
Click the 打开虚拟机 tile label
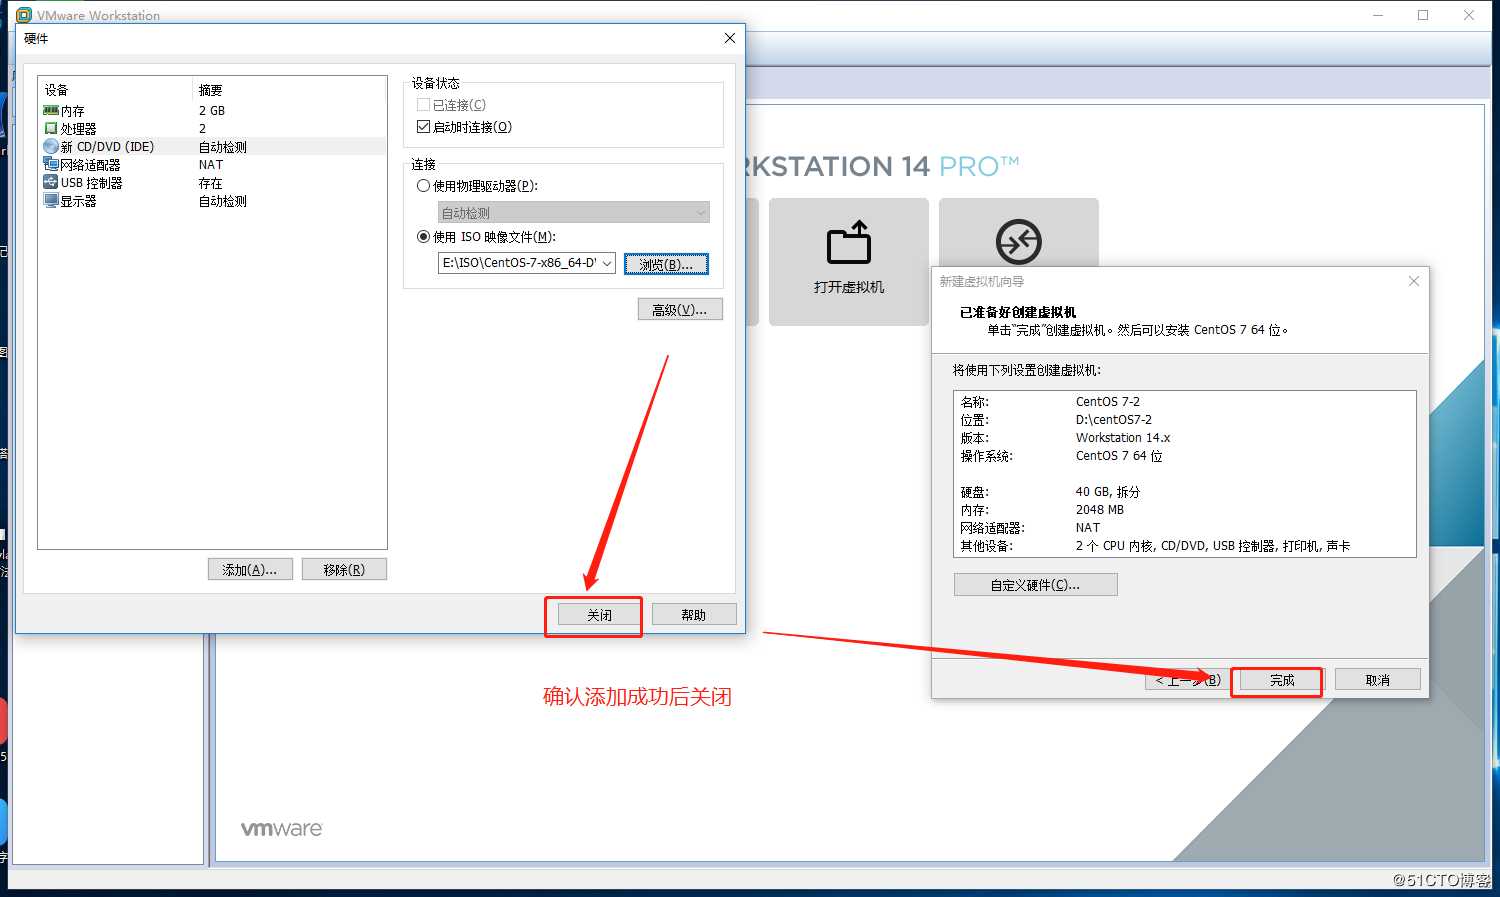tap(849, 287)
